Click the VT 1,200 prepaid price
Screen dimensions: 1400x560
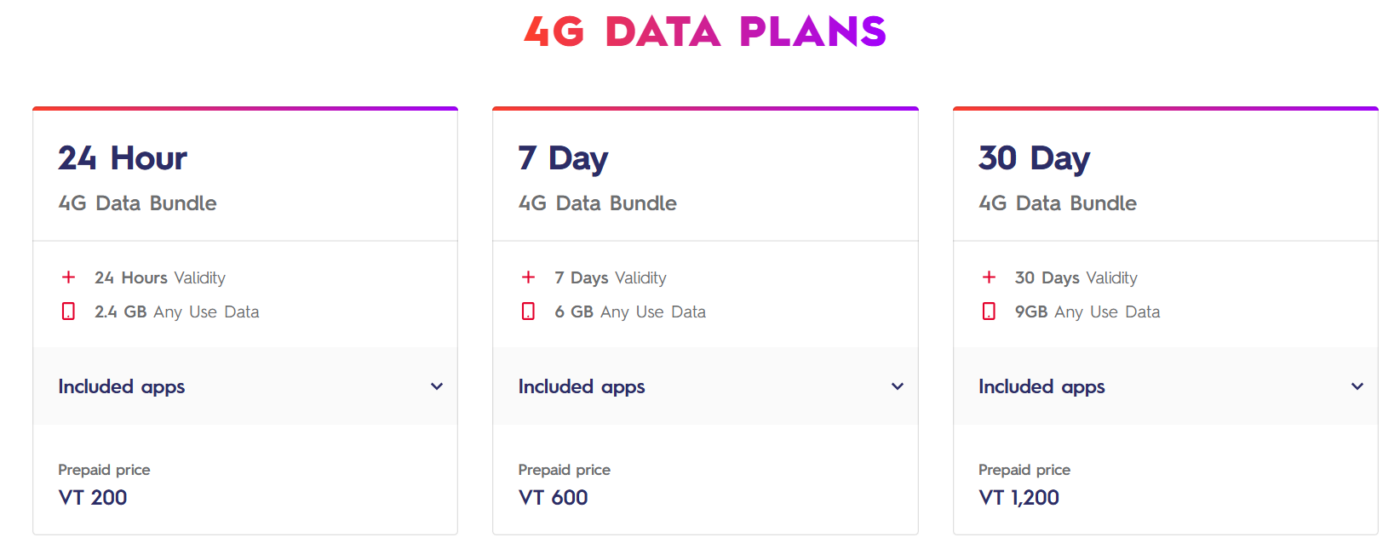point(1019,497)
